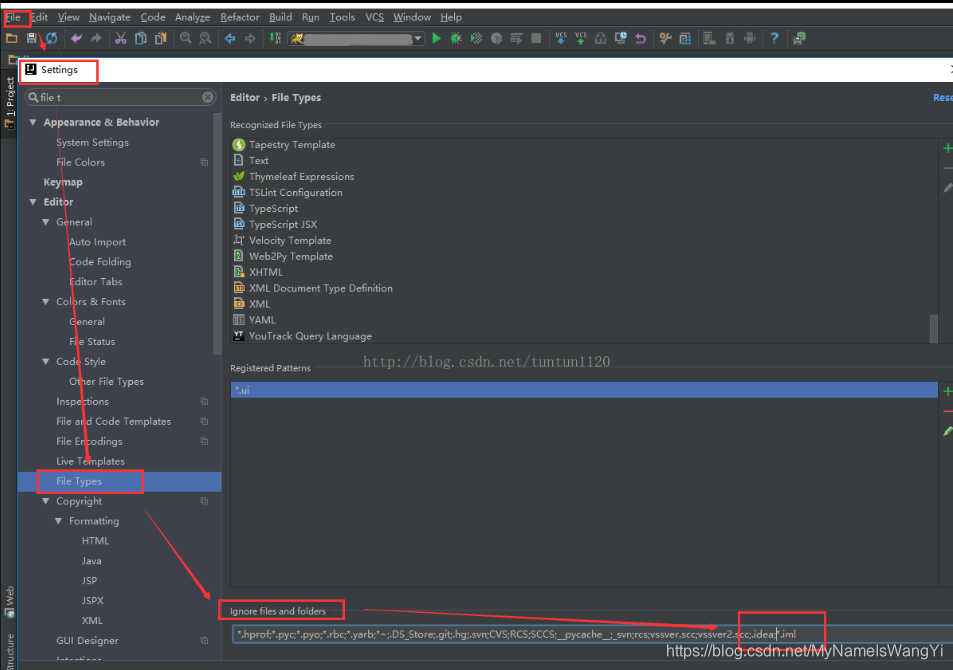Image resolution: width=953 pixels, height=670 pixels.
Task: Collapse the Editor tree section
Action: [33, 202]
